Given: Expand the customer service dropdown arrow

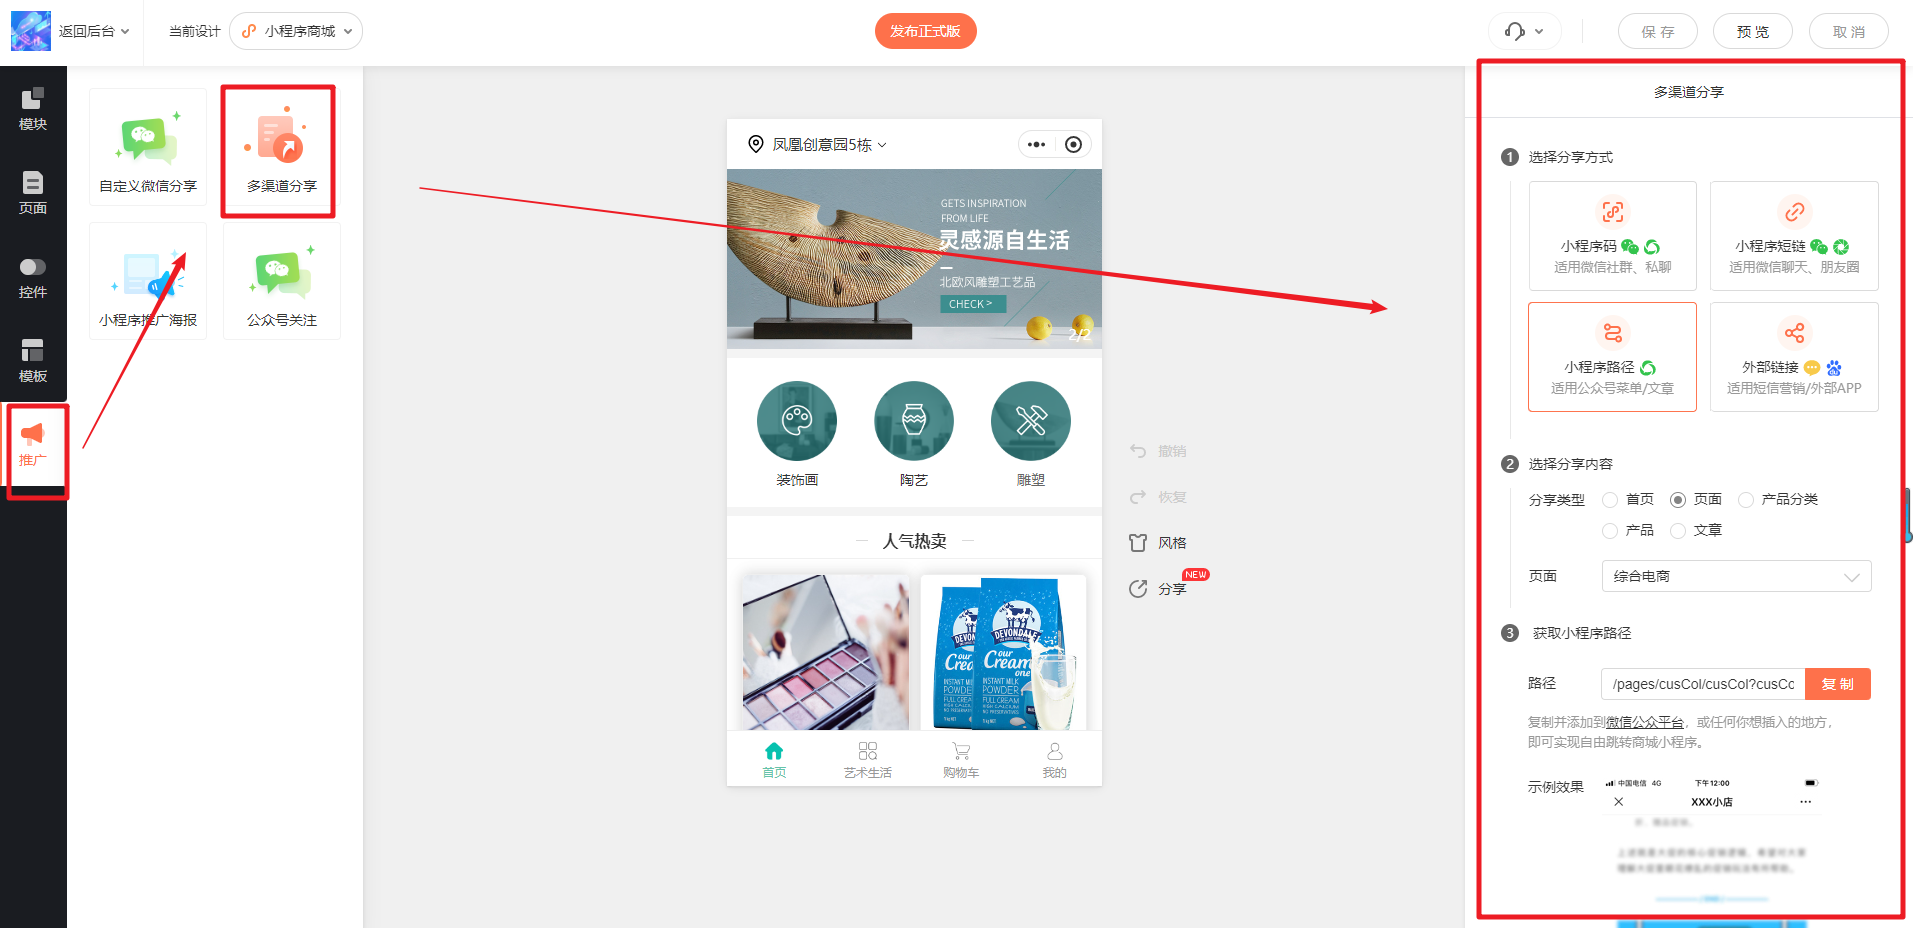Looking at the screenshot, I should 1539,31.
